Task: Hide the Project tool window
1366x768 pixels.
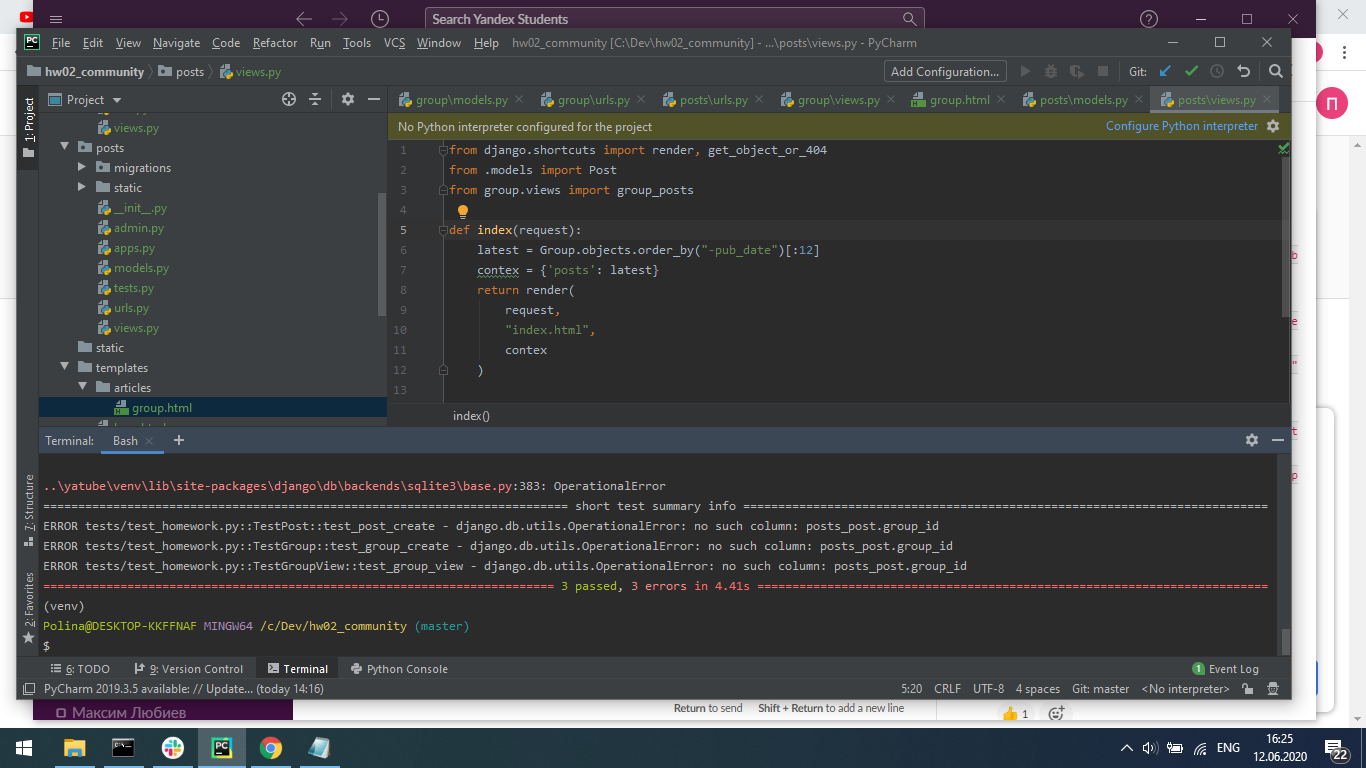Action: coord(374,99)
